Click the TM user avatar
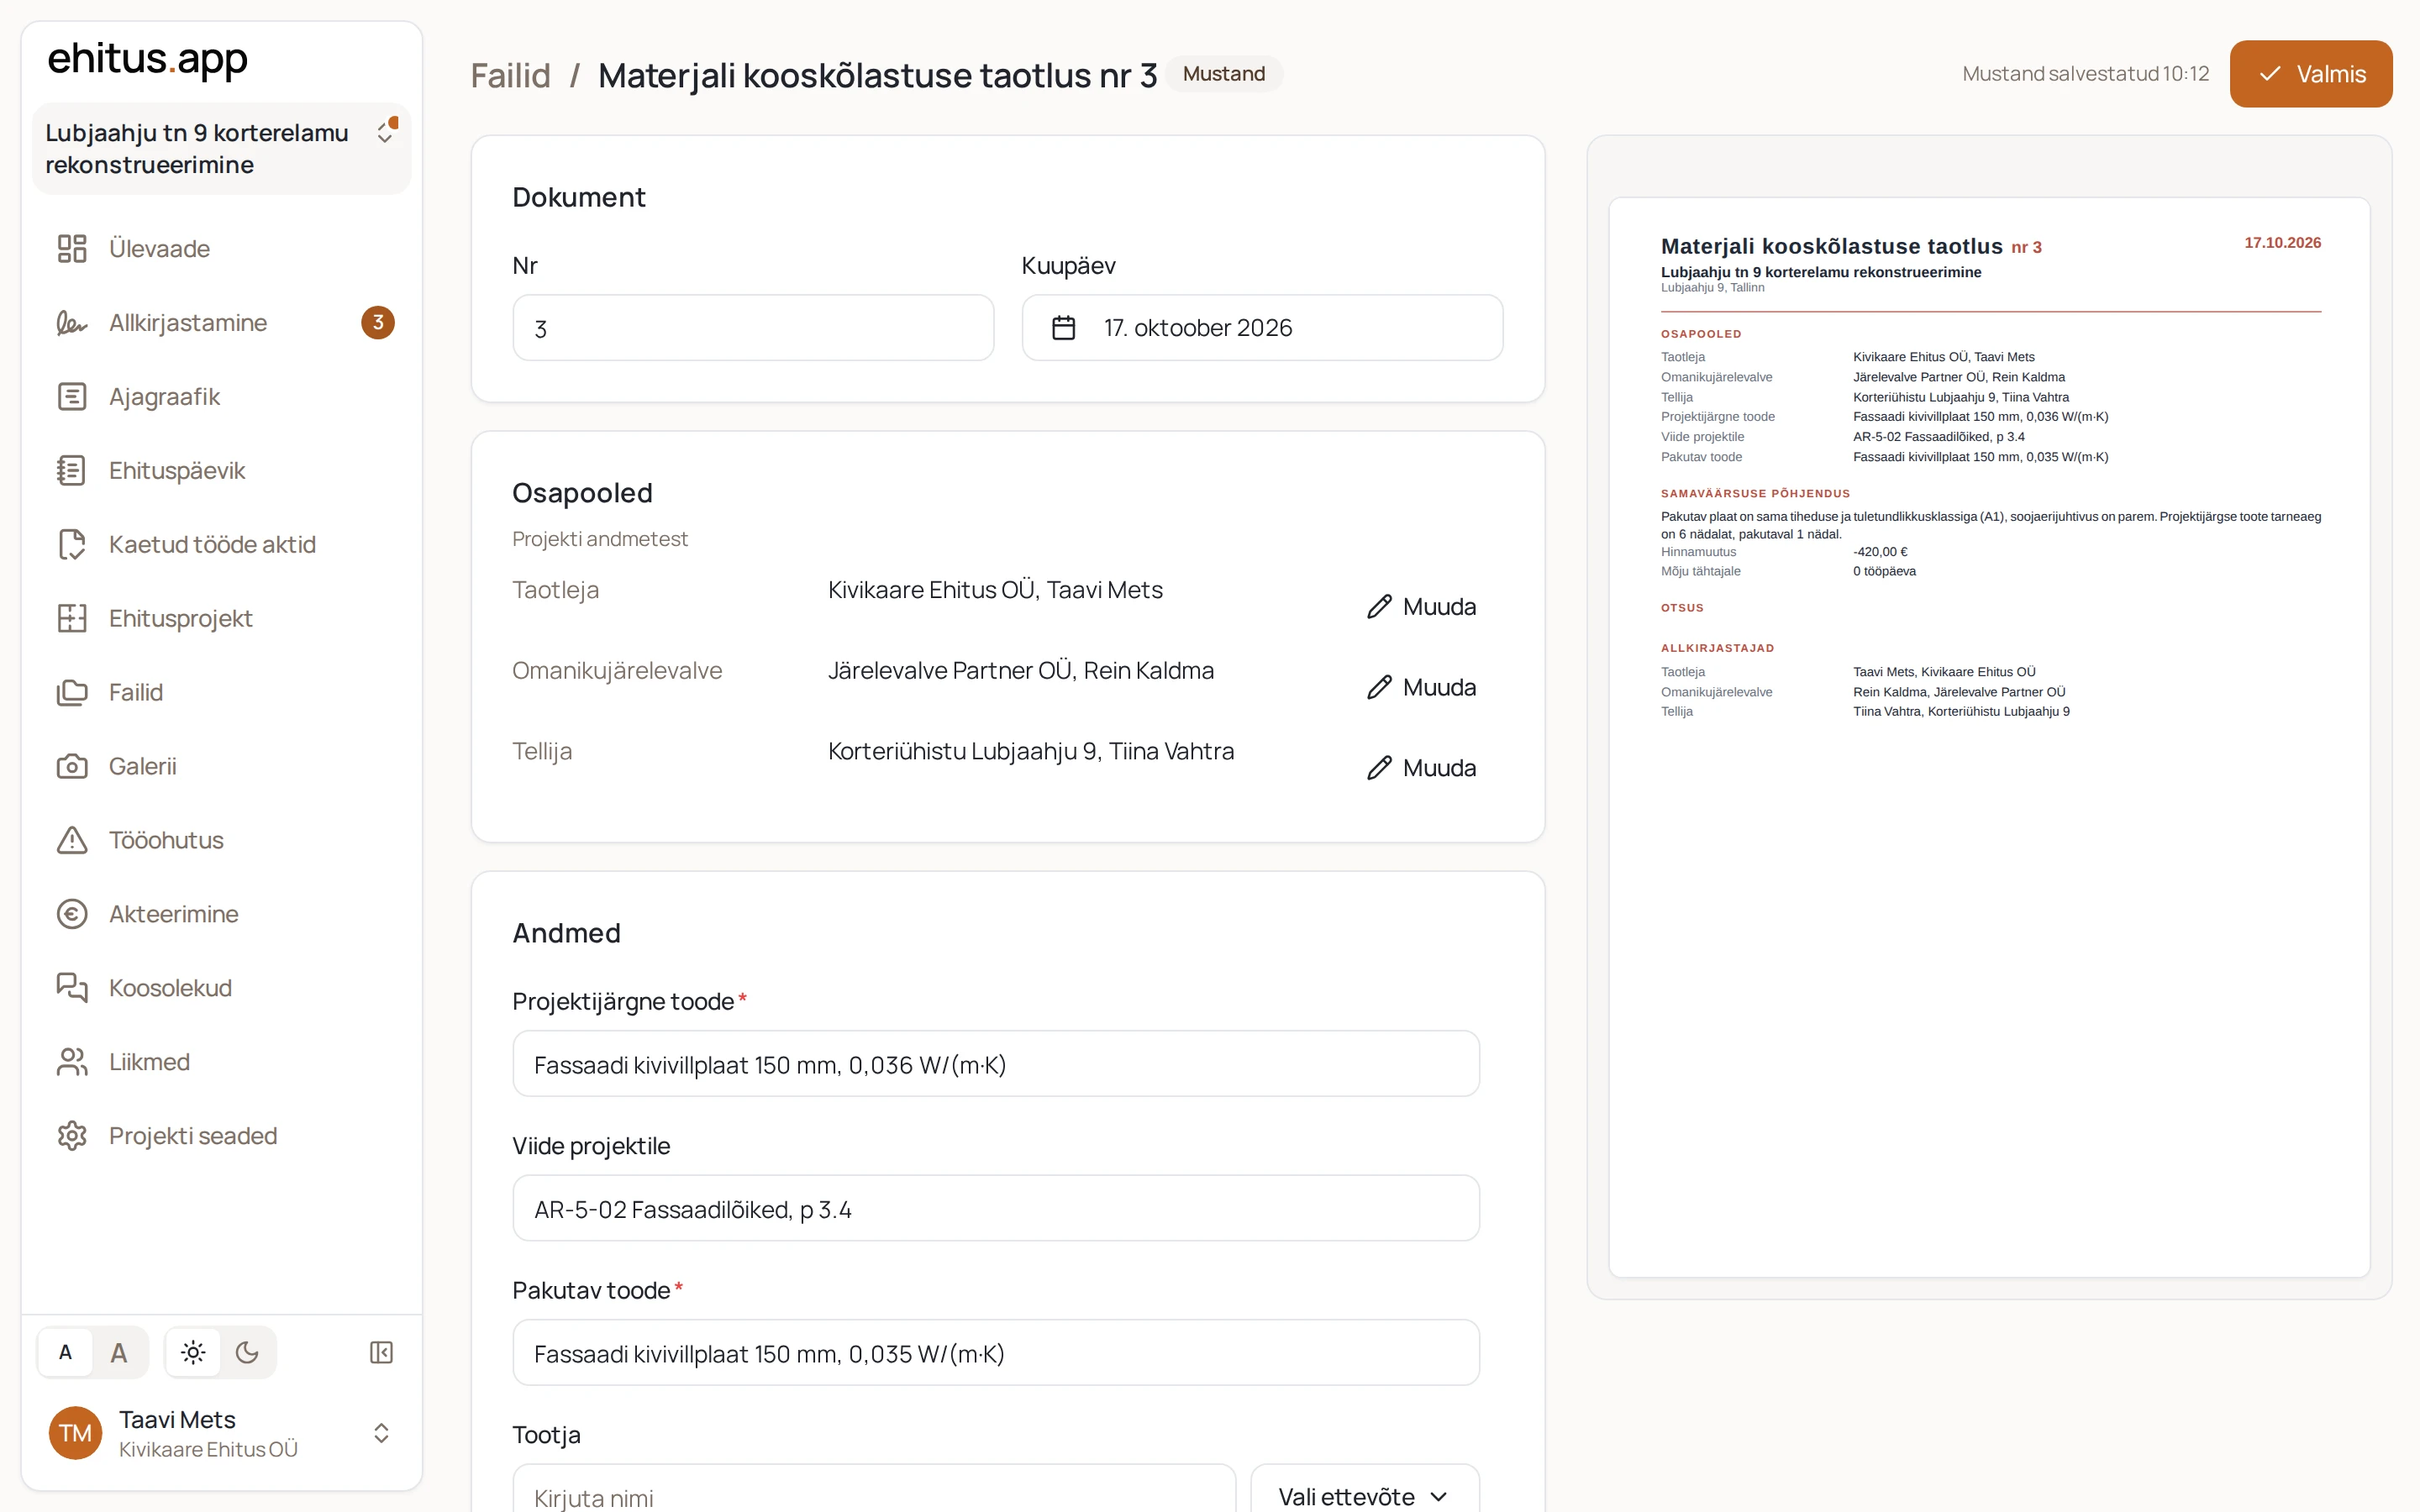The image size is (2420, 1512). (75, 1433)
